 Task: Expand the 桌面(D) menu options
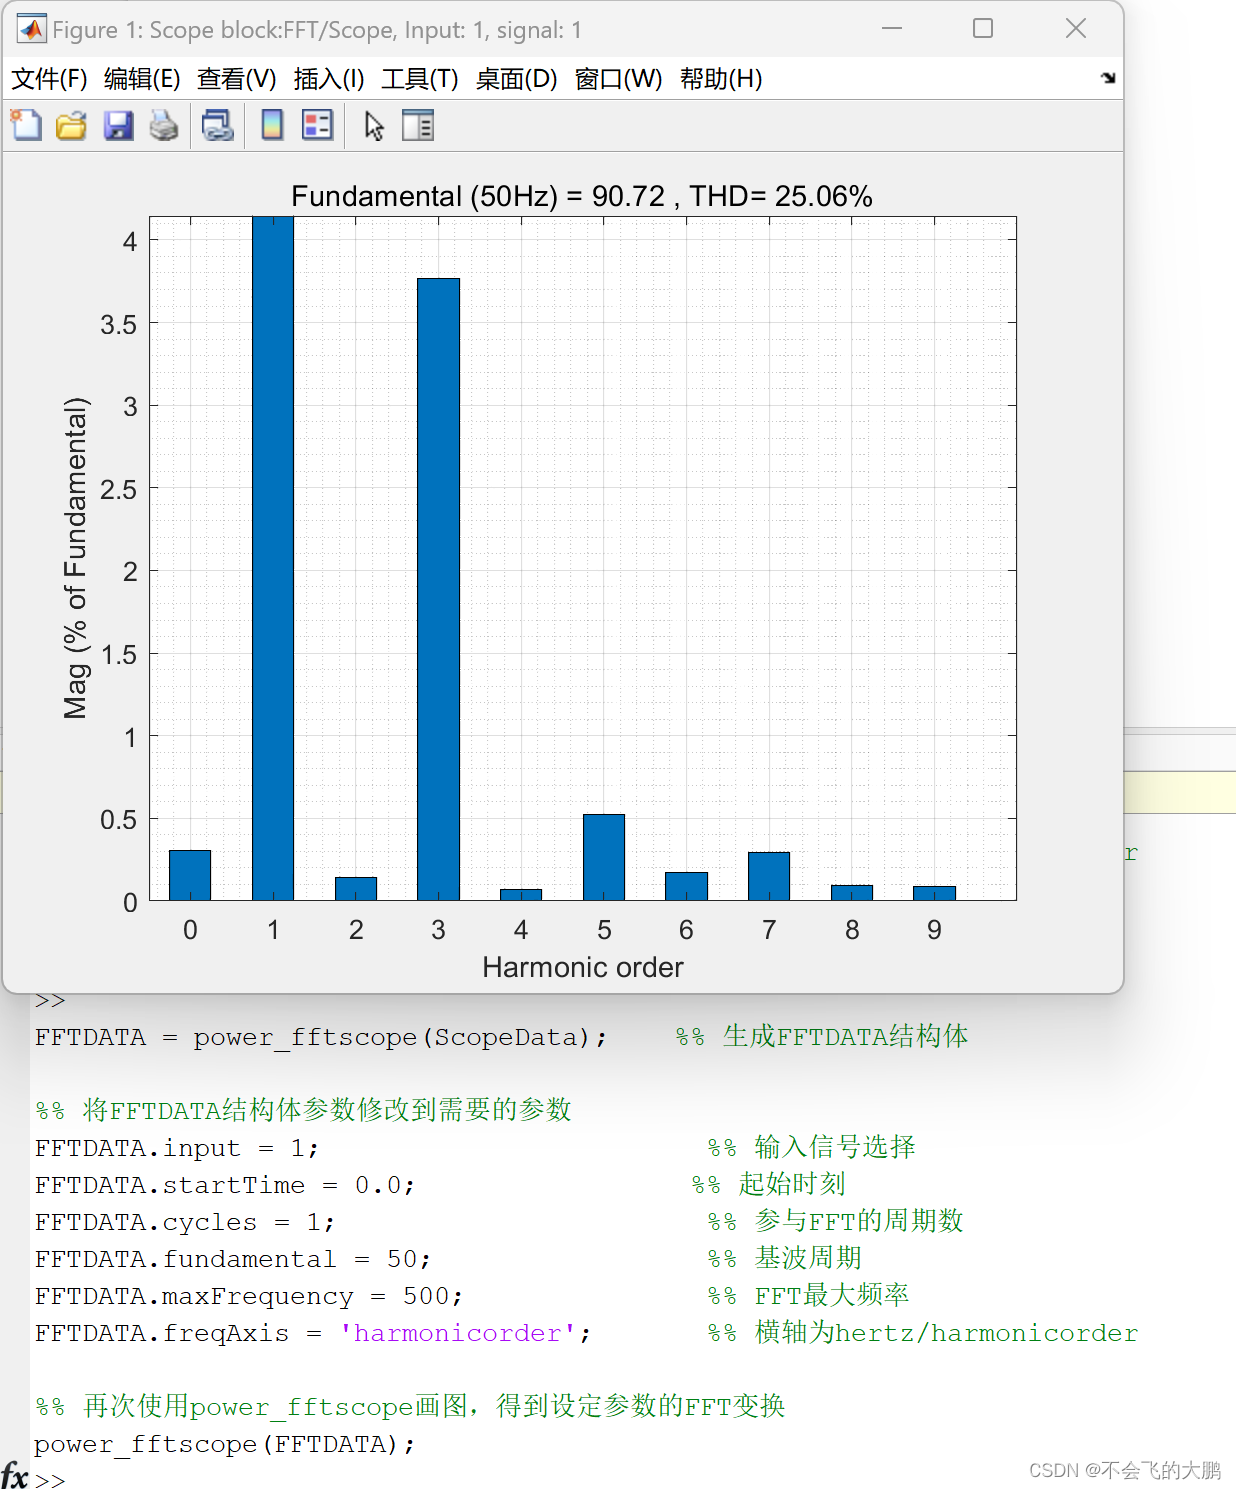(517, 78)
